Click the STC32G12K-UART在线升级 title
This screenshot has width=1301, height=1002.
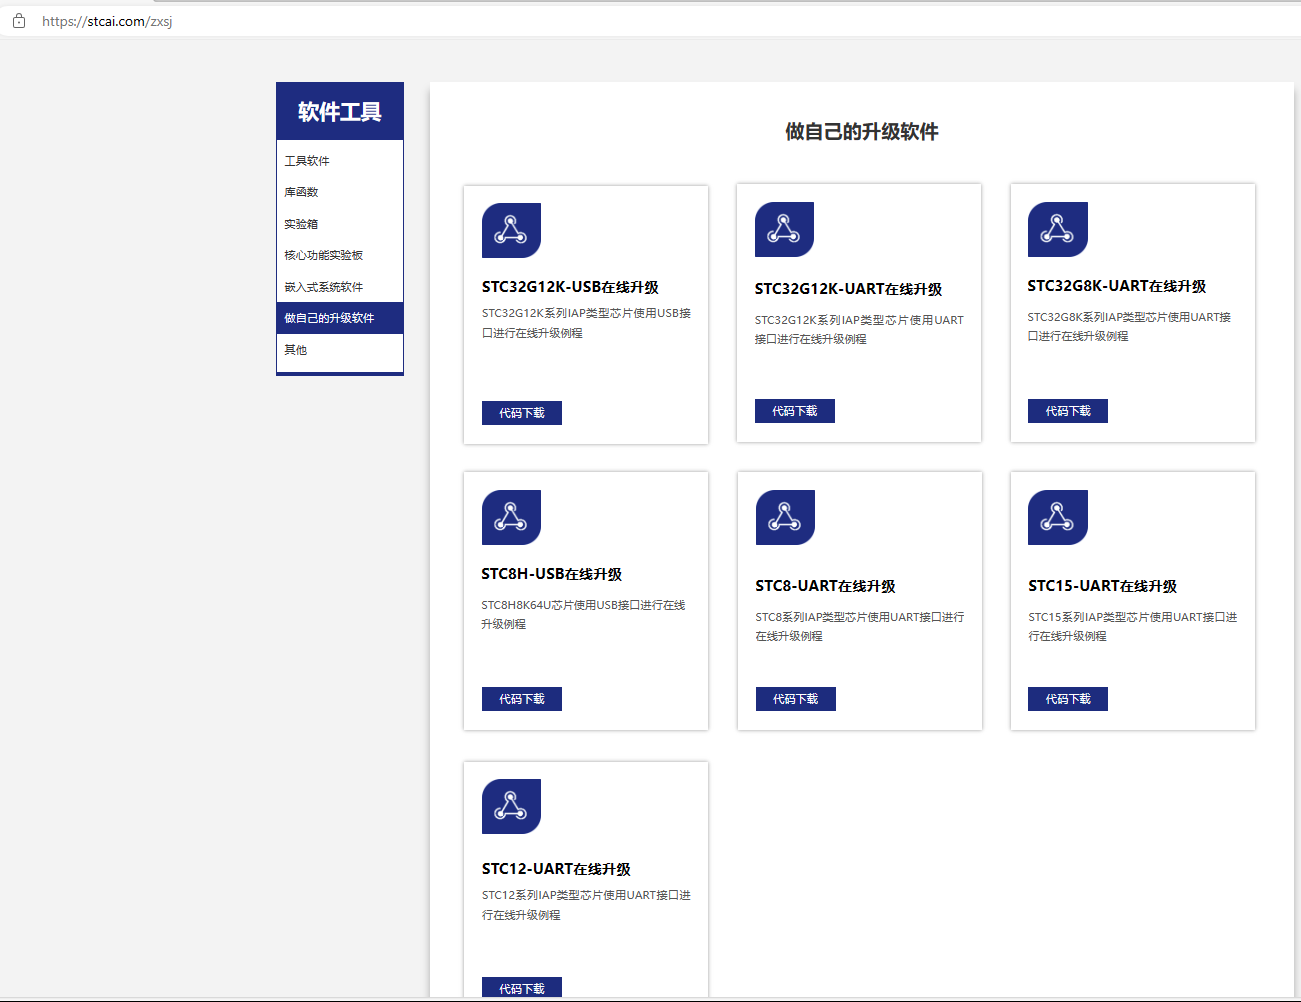coord(848,289)
